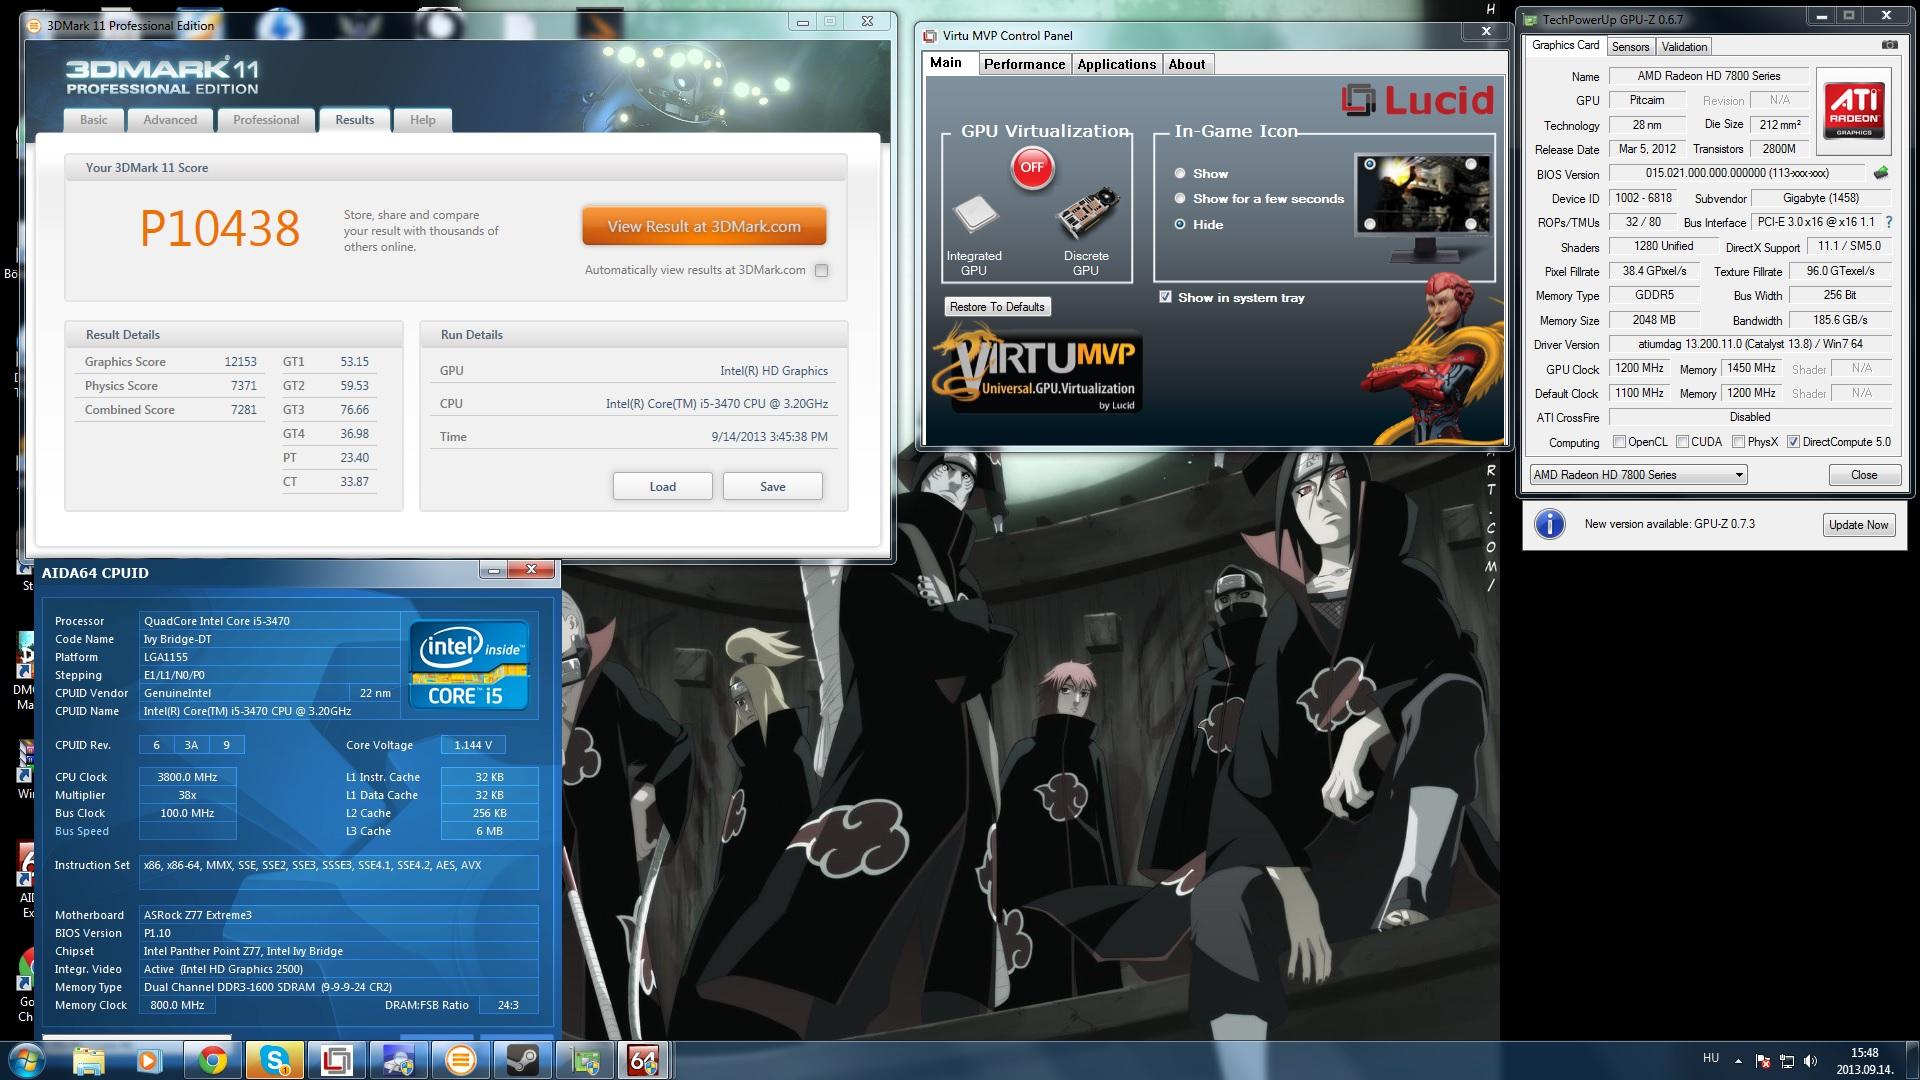The height and width of the screenshot is (1080, 1920).
Task: Open Windows Explorer from the taskbar
Action: click(88, 1060)
